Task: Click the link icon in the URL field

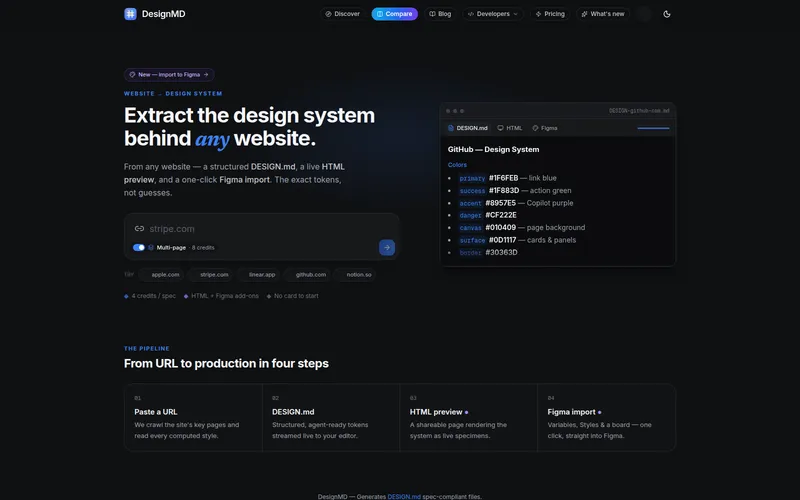Action: pos(139,229)
